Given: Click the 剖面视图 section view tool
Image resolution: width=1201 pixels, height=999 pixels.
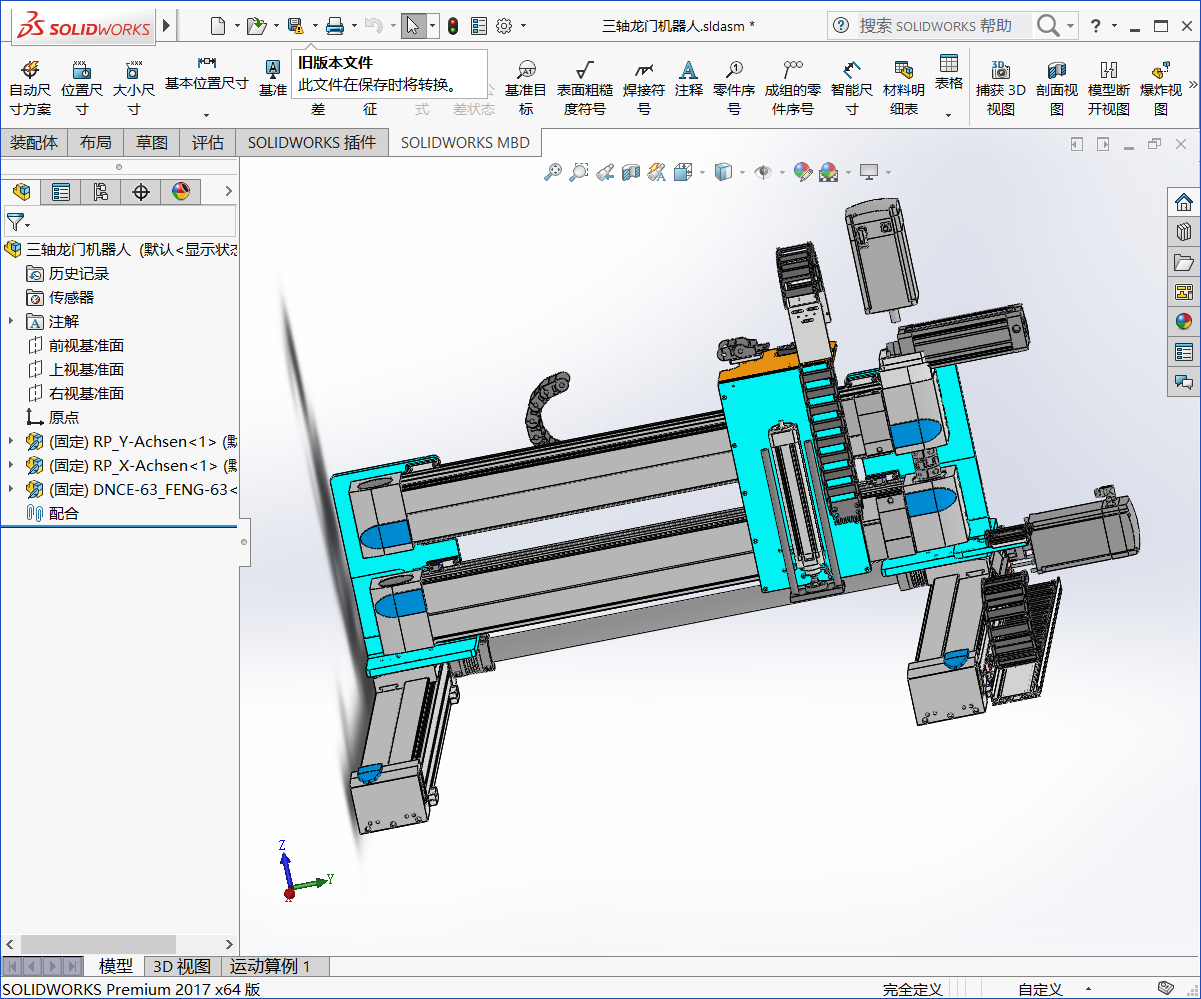Looking at the screenshot, I should click(x=1057, y=87).
